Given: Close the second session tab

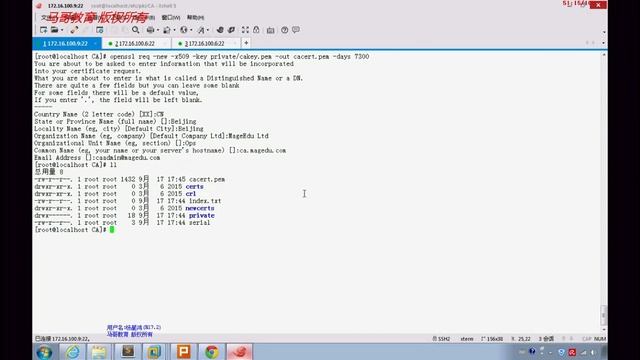Looking at the screenshot, I should click(x=165, y=43).
